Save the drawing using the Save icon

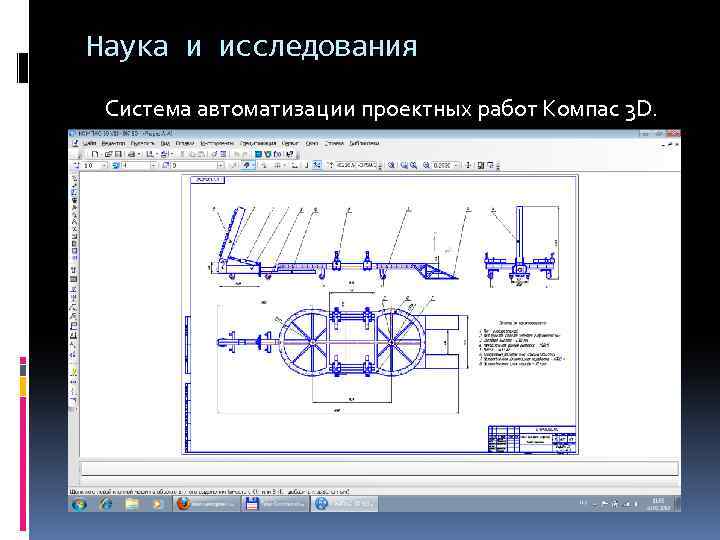118,154
